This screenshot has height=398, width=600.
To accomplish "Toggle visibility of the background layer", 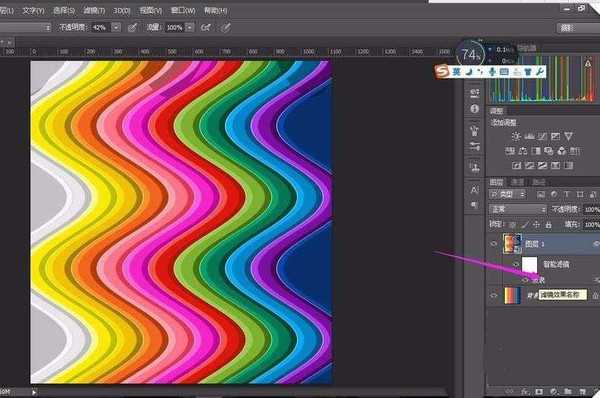I will pos(494,295).
